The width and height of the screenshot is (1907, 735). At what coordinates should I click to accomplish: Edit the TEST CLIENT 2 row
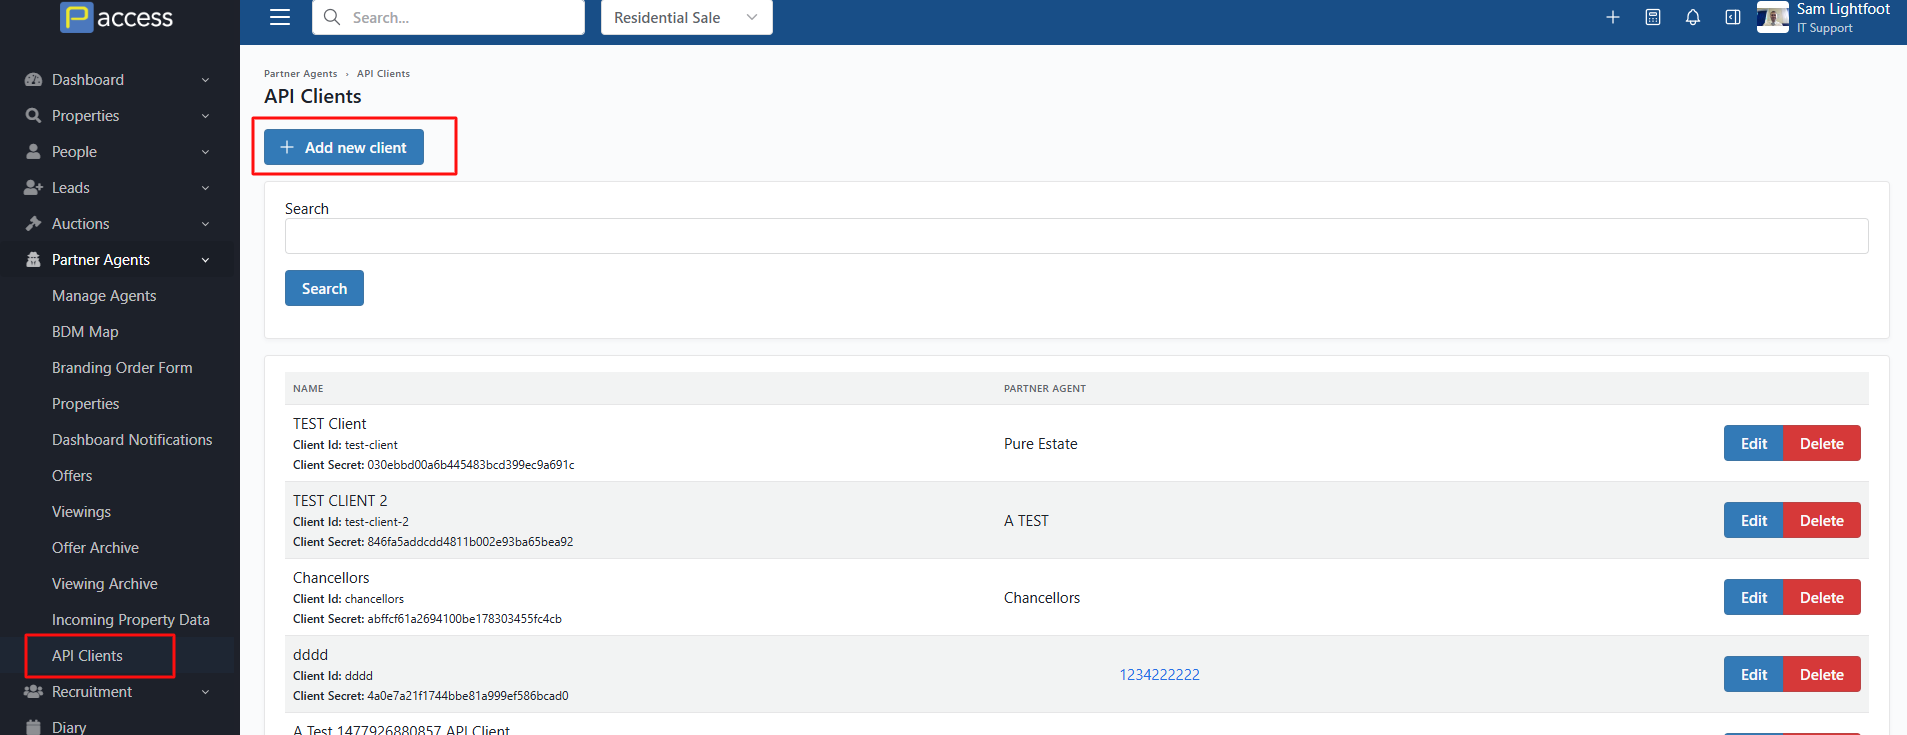coord(1754,520)
